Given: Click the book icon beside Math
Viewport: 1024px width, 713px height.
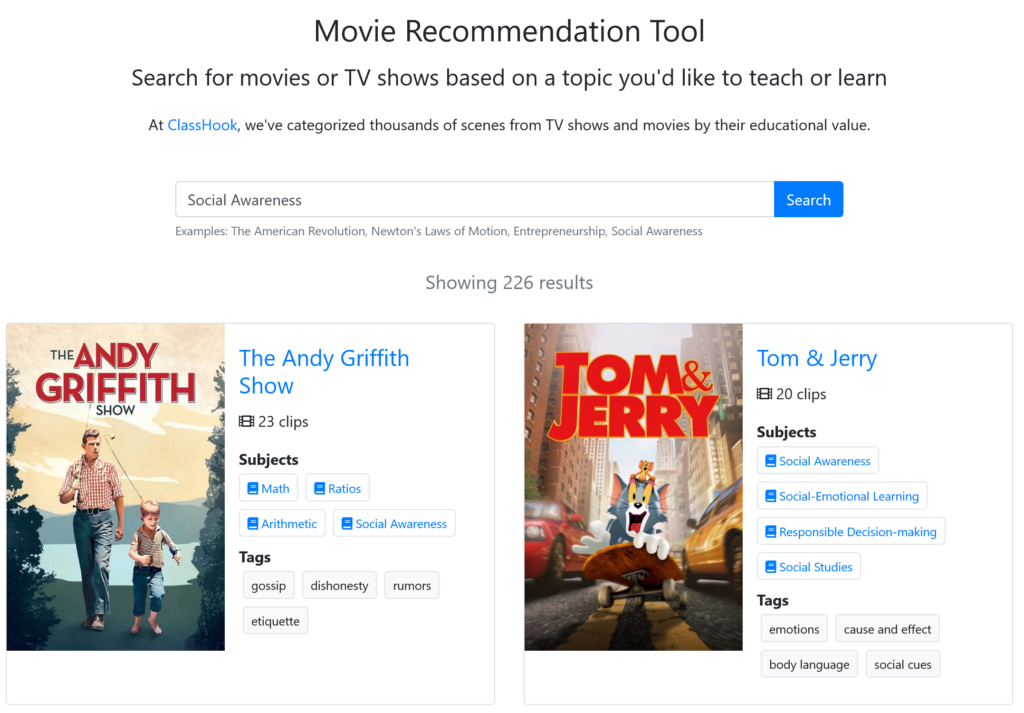Looking at the screenshot, I should point(253,488).
